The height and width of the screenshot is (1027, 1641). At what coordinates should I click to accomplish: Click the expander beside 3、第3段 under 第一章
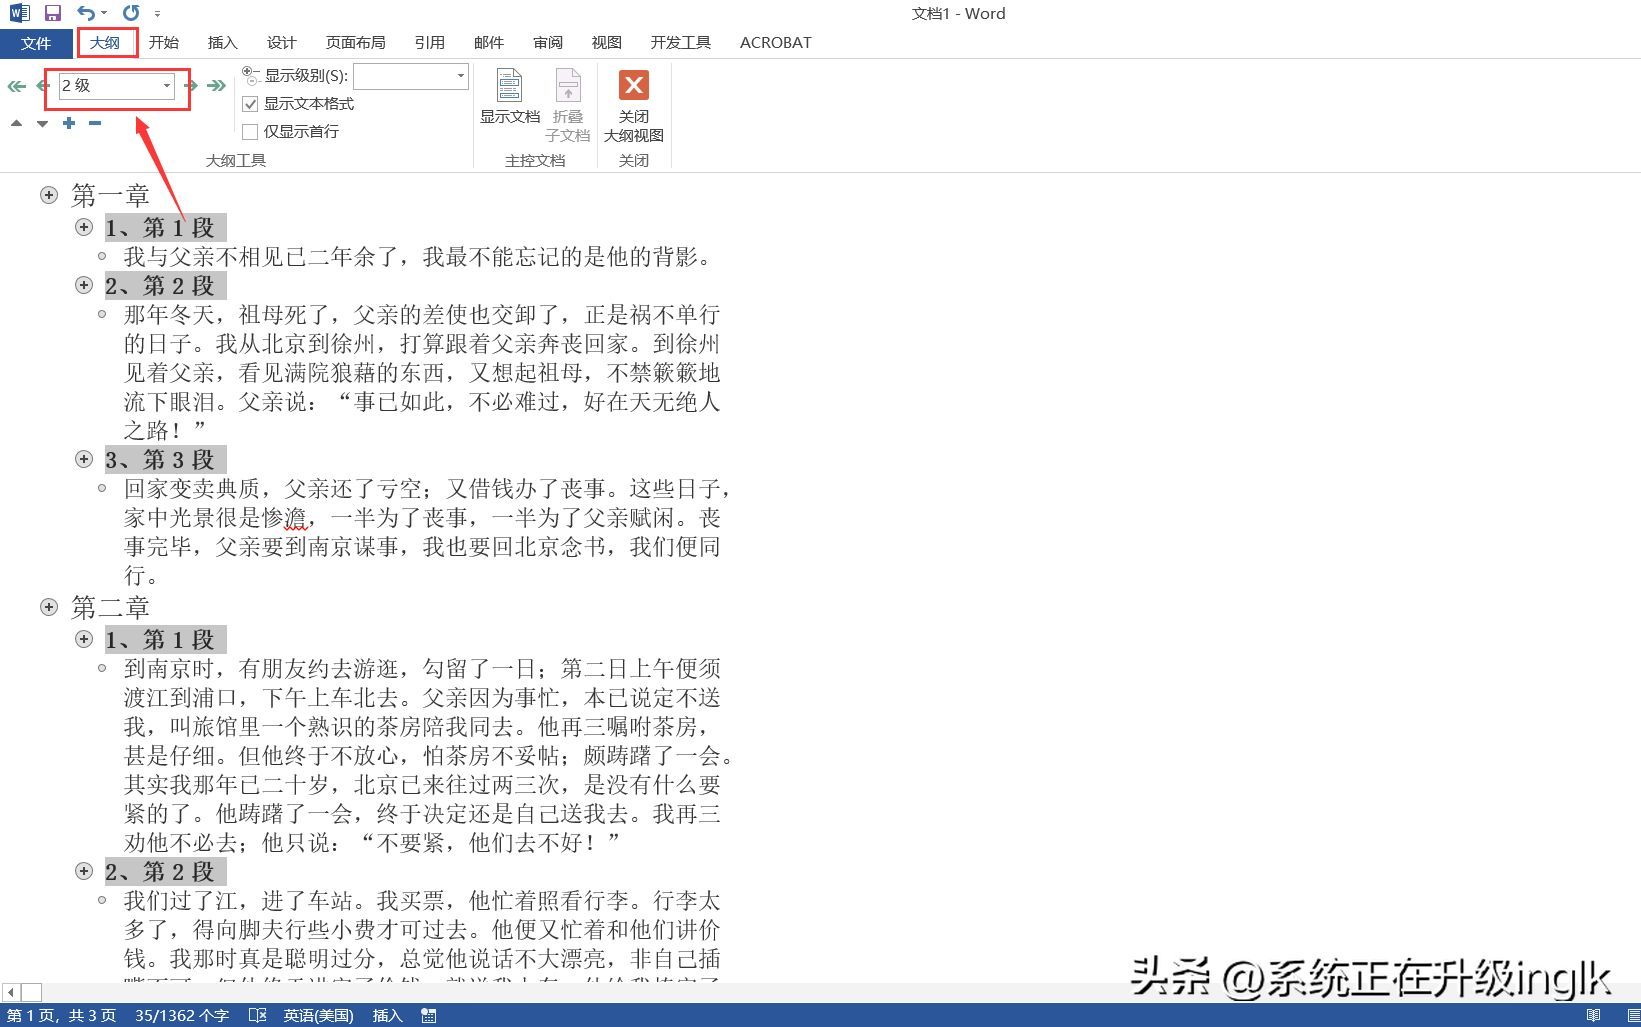click(84, 459)
